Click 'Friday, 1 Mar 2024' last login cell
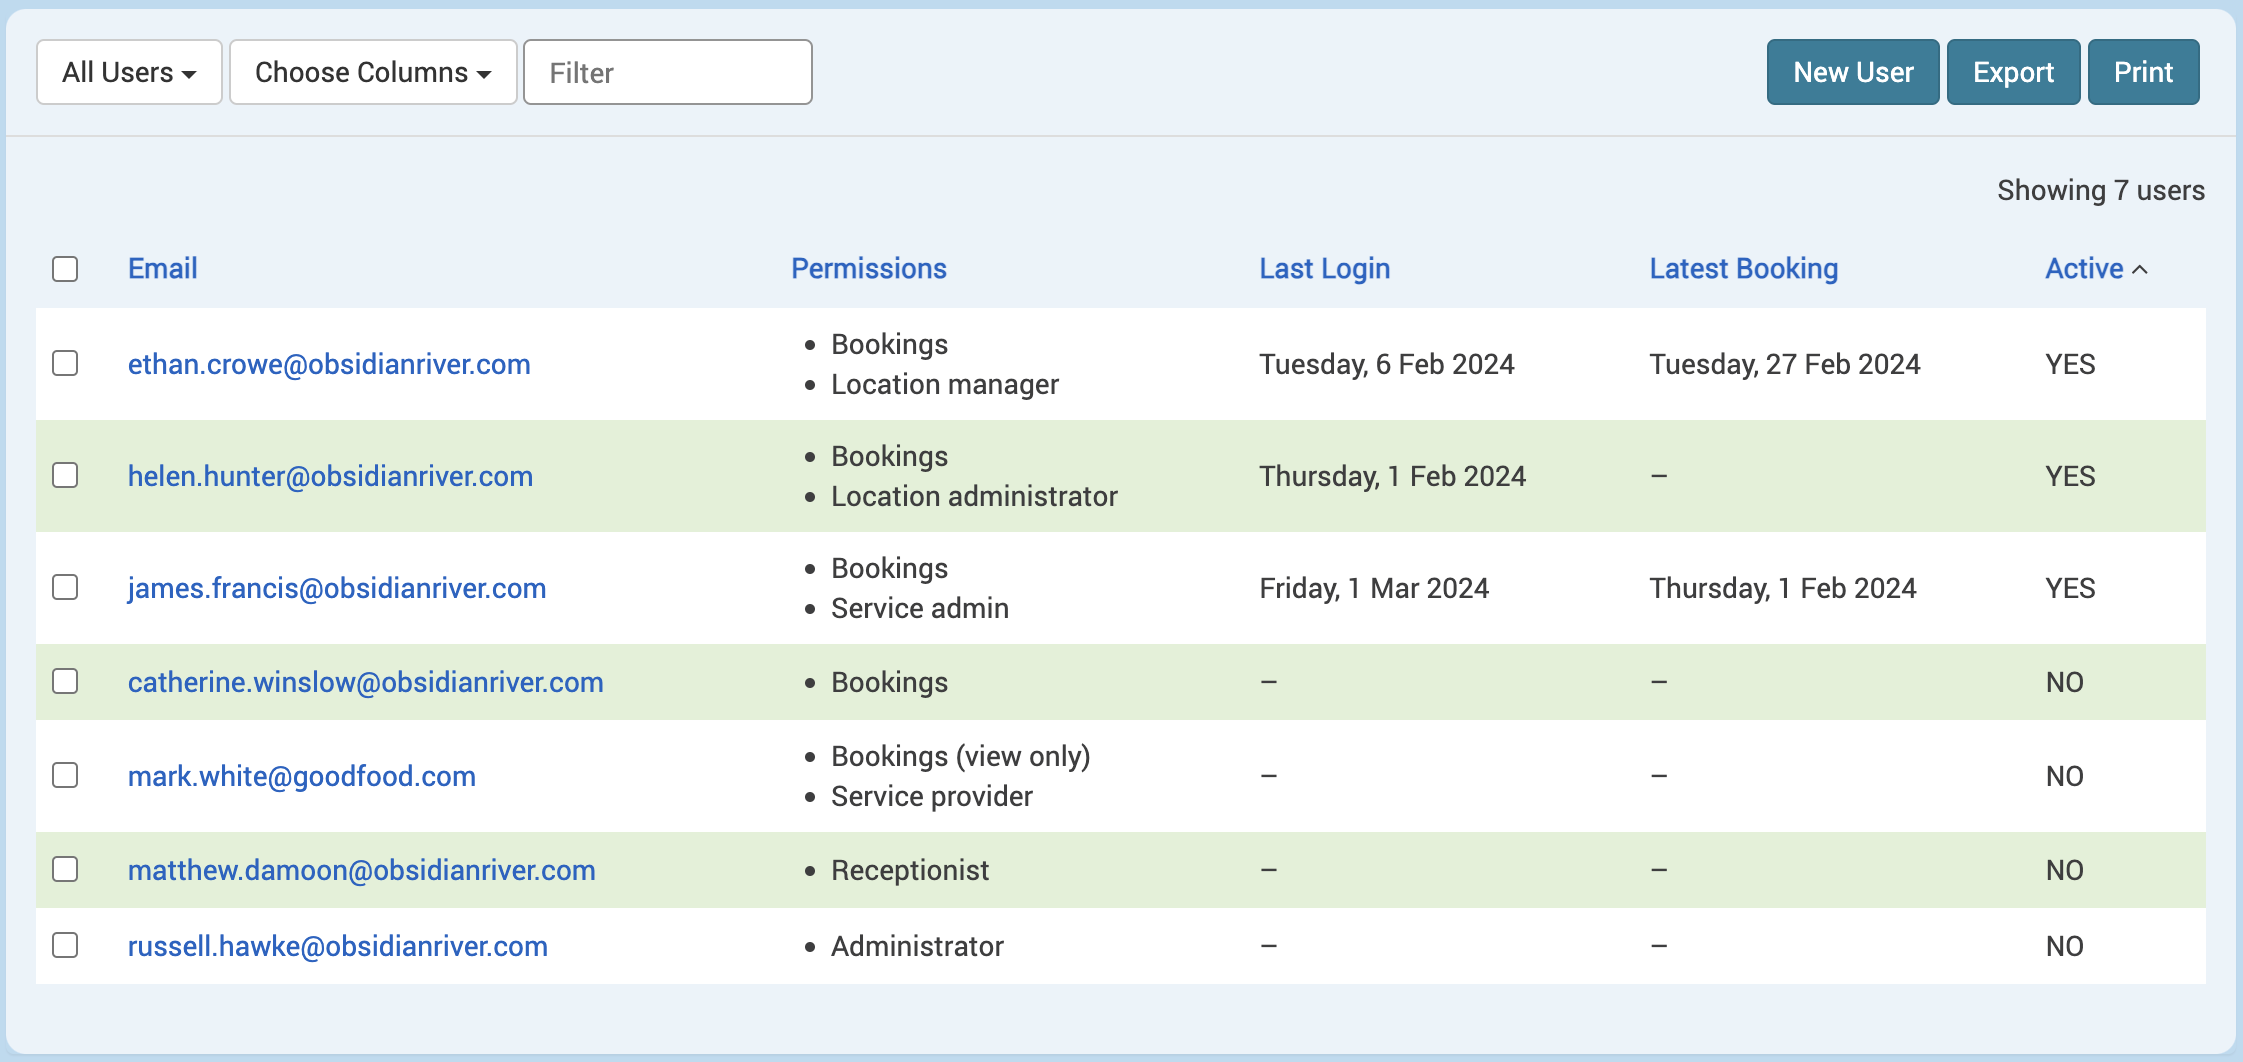 coord(1373,588)
